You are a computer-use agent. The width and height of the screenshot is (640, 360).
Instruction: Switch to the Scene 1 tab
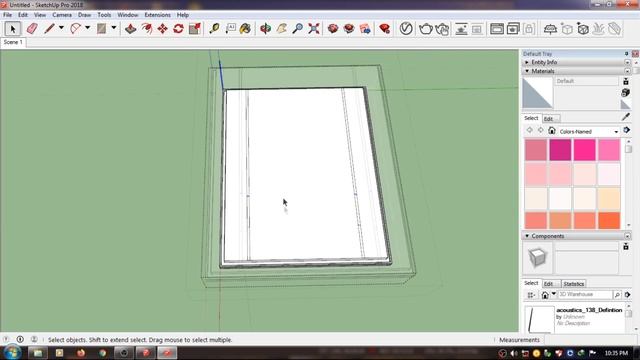click(13, 42)
